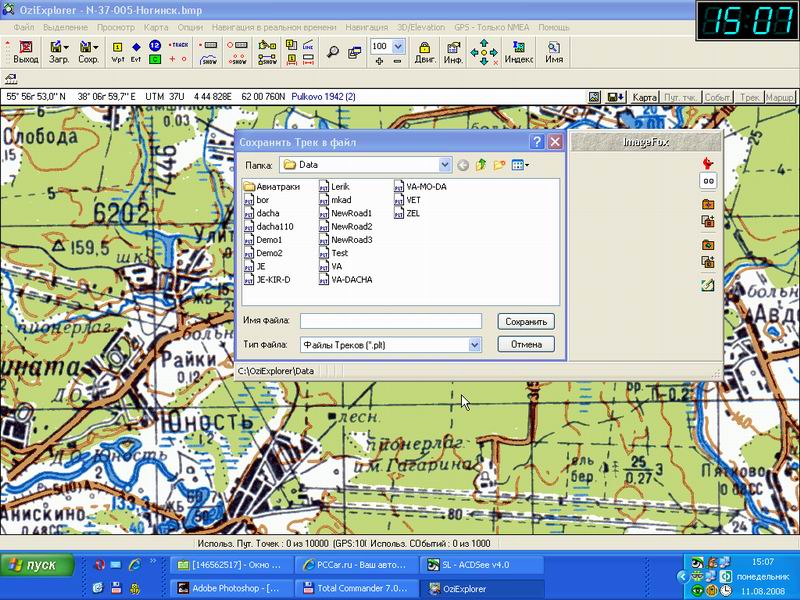Create a new folder in save dialog
Screen dimensions: 800x600
(499, 164)
